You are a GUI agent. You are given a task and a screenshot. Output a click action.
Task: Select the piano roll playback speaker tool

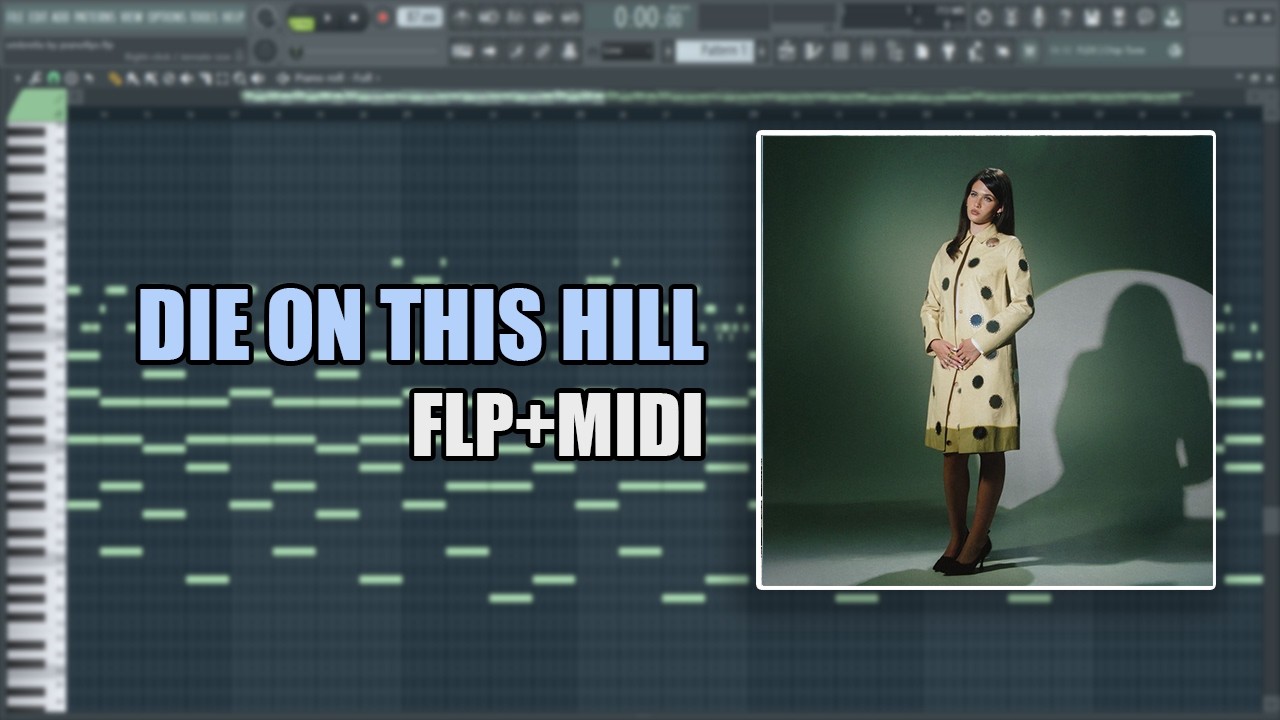258,78
